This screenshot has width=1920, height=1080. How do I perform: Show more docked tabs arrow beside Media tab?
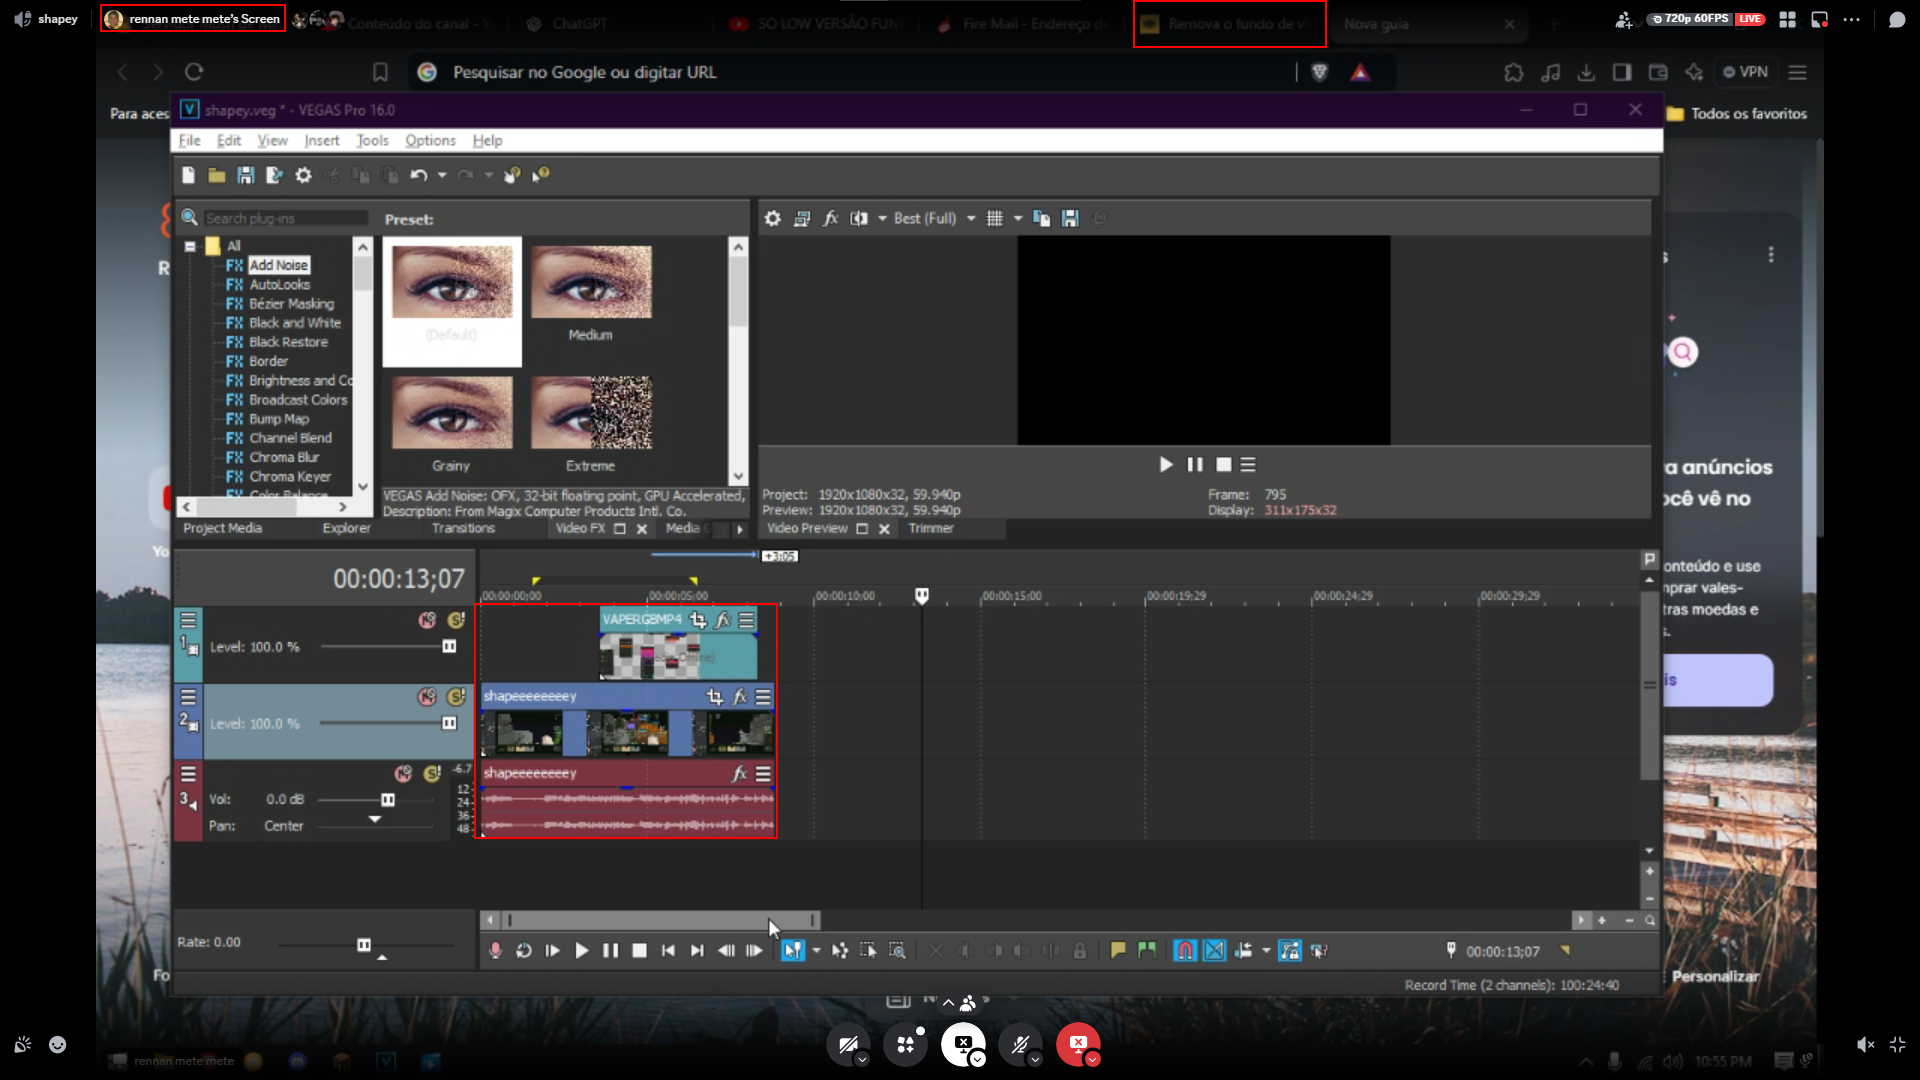[740, 529]
